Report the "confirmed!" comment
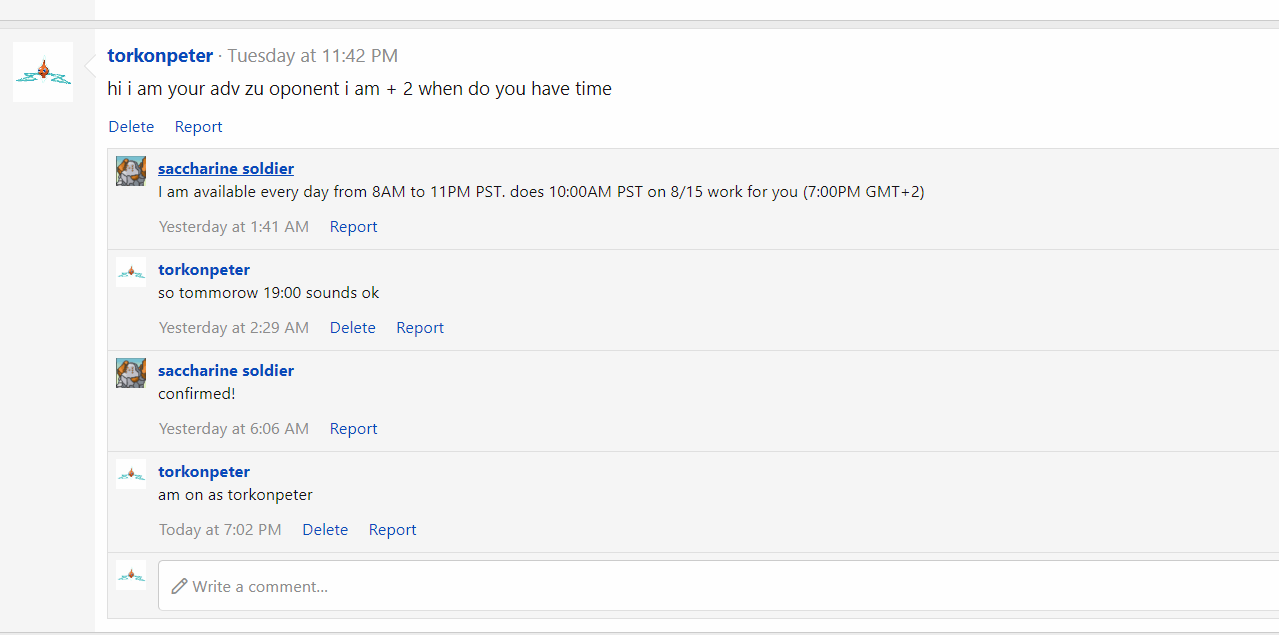This screenshot has height=635, width=1279. click(x=353, y=429)
